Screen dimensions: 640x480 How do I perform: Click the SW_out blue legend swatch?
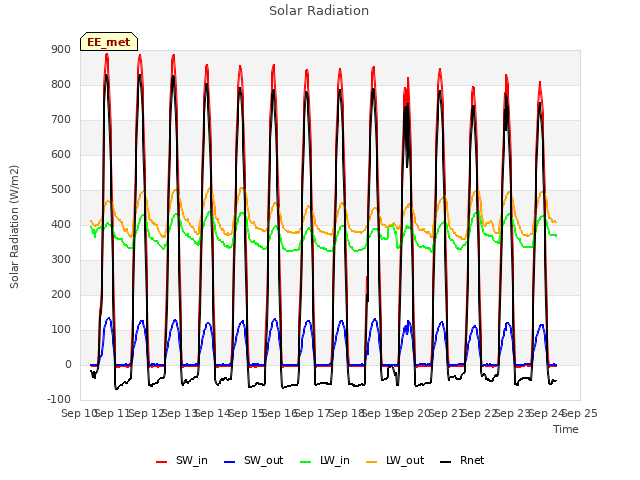pyautogui.click(x=230, y=462)
